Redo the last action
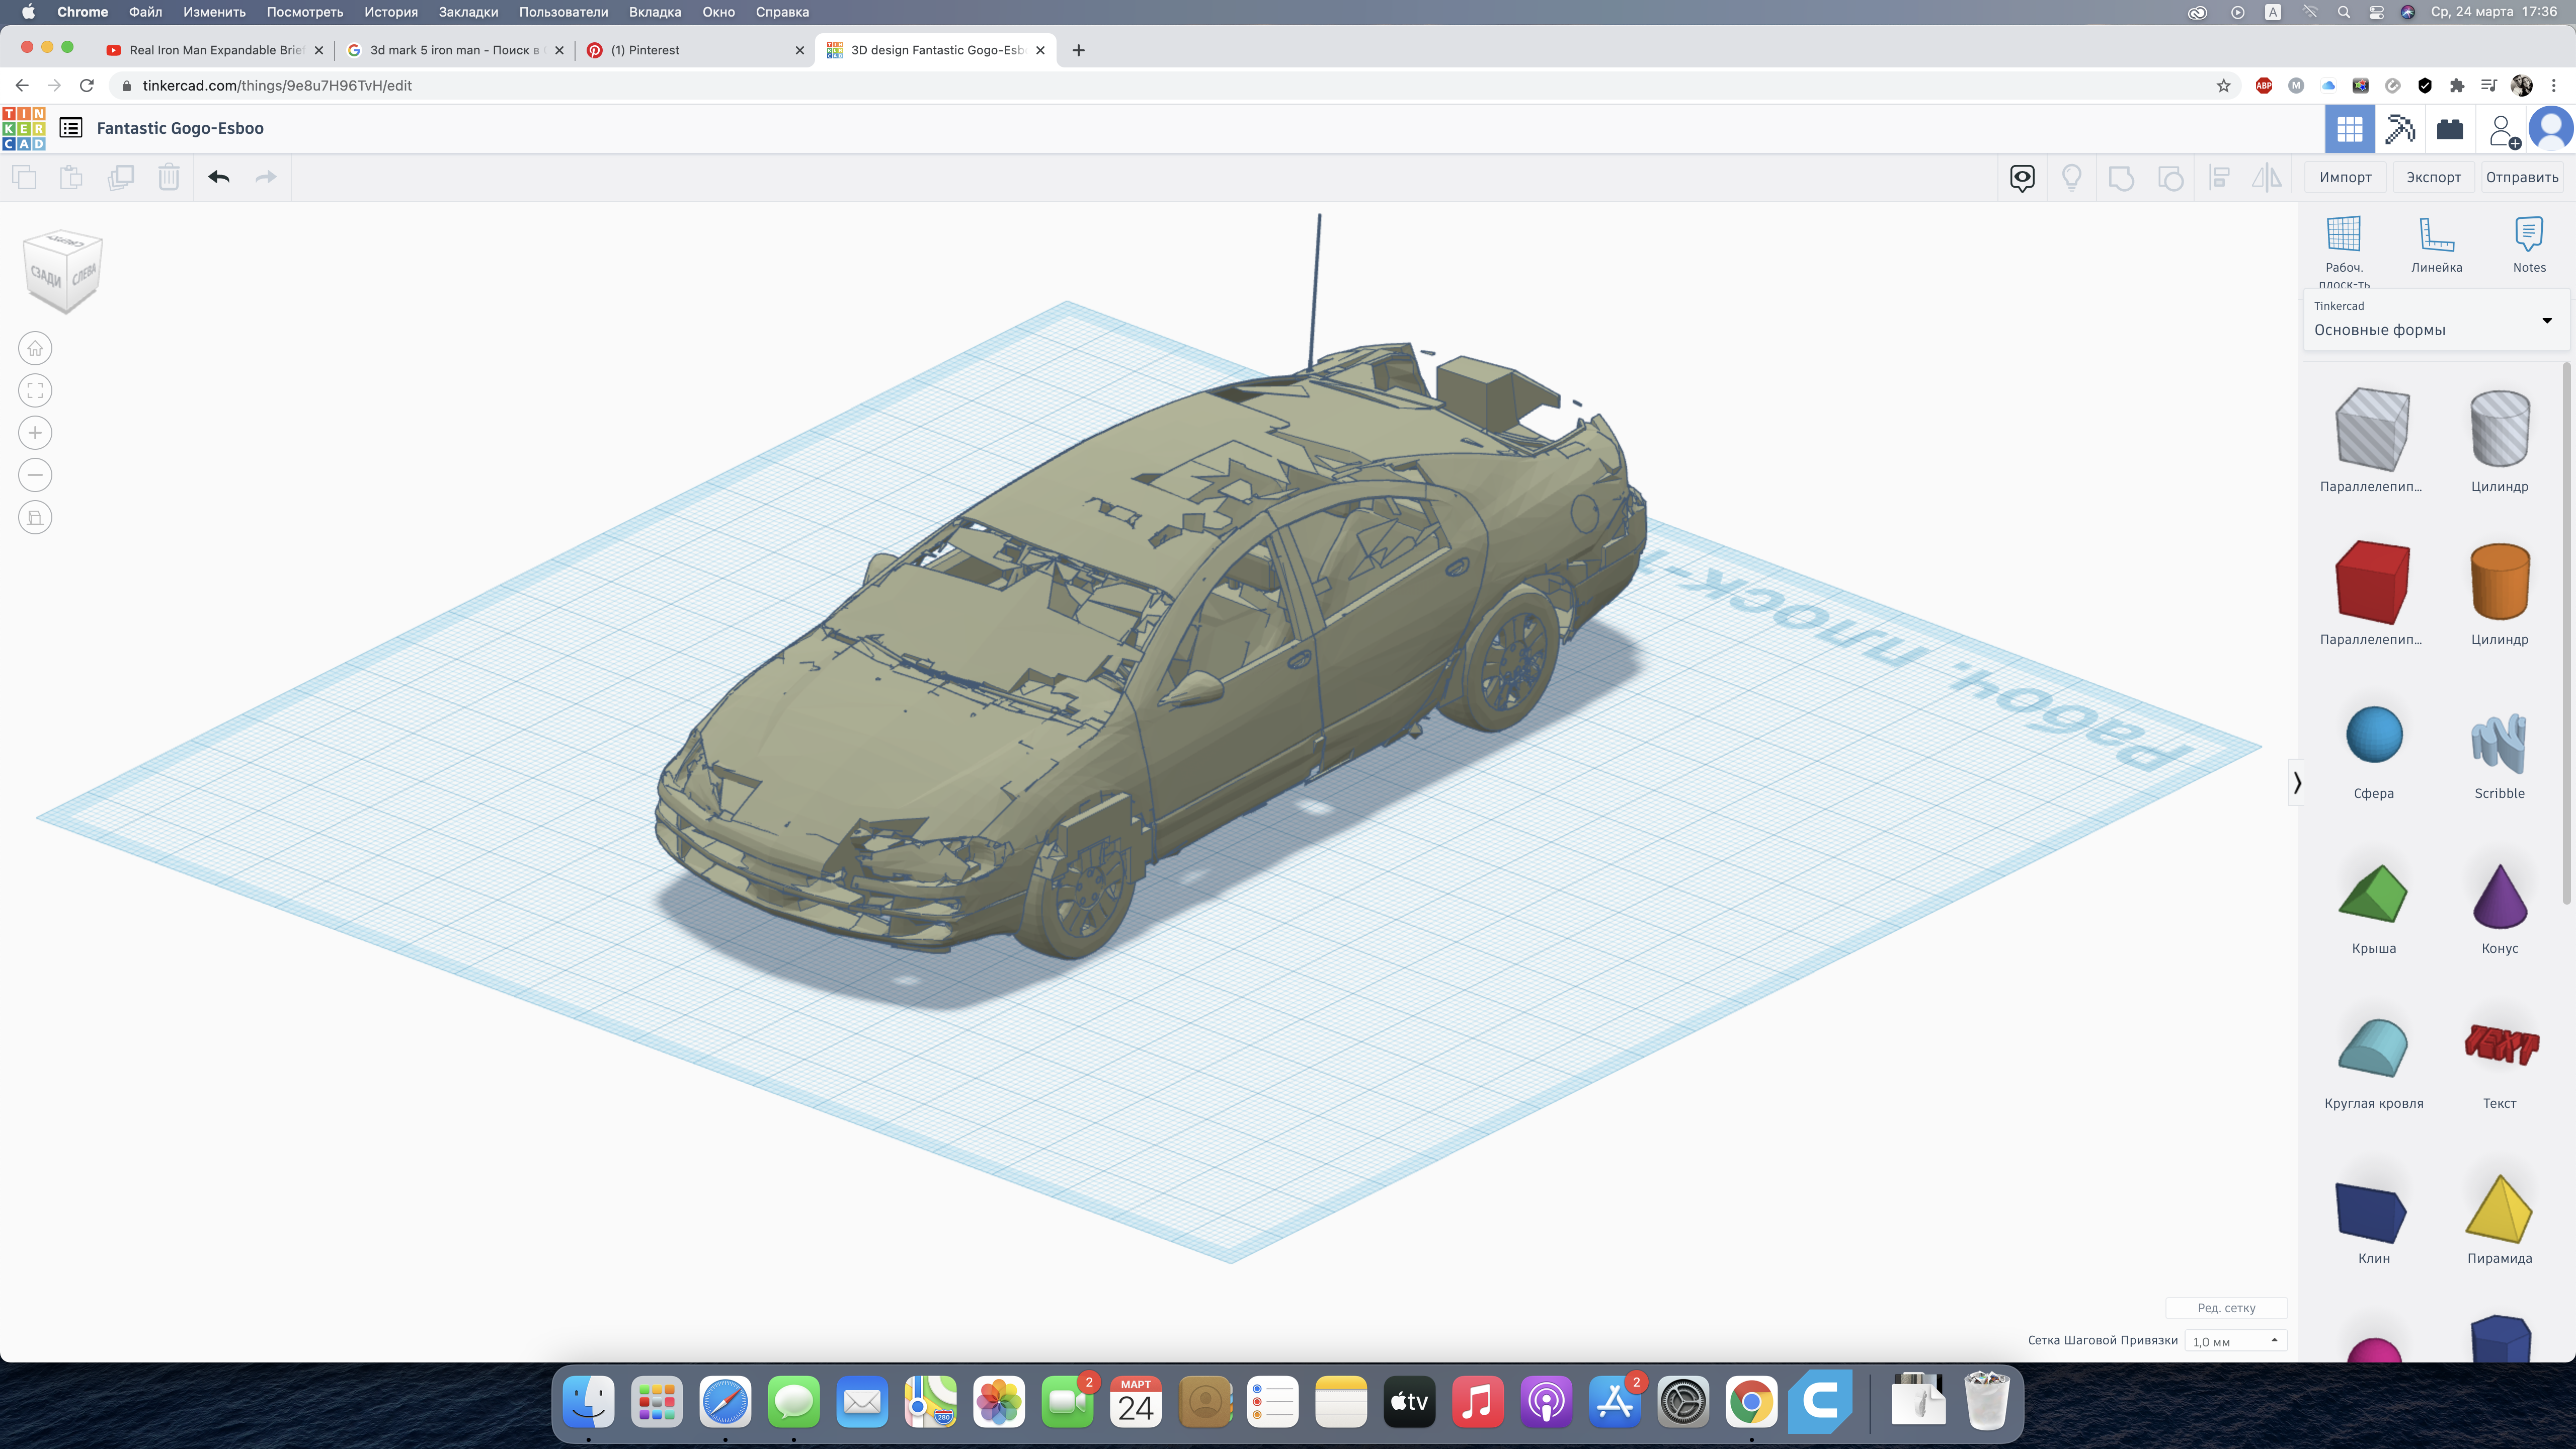This screenshot has width=2576, height=1449. tap(266, 177)
